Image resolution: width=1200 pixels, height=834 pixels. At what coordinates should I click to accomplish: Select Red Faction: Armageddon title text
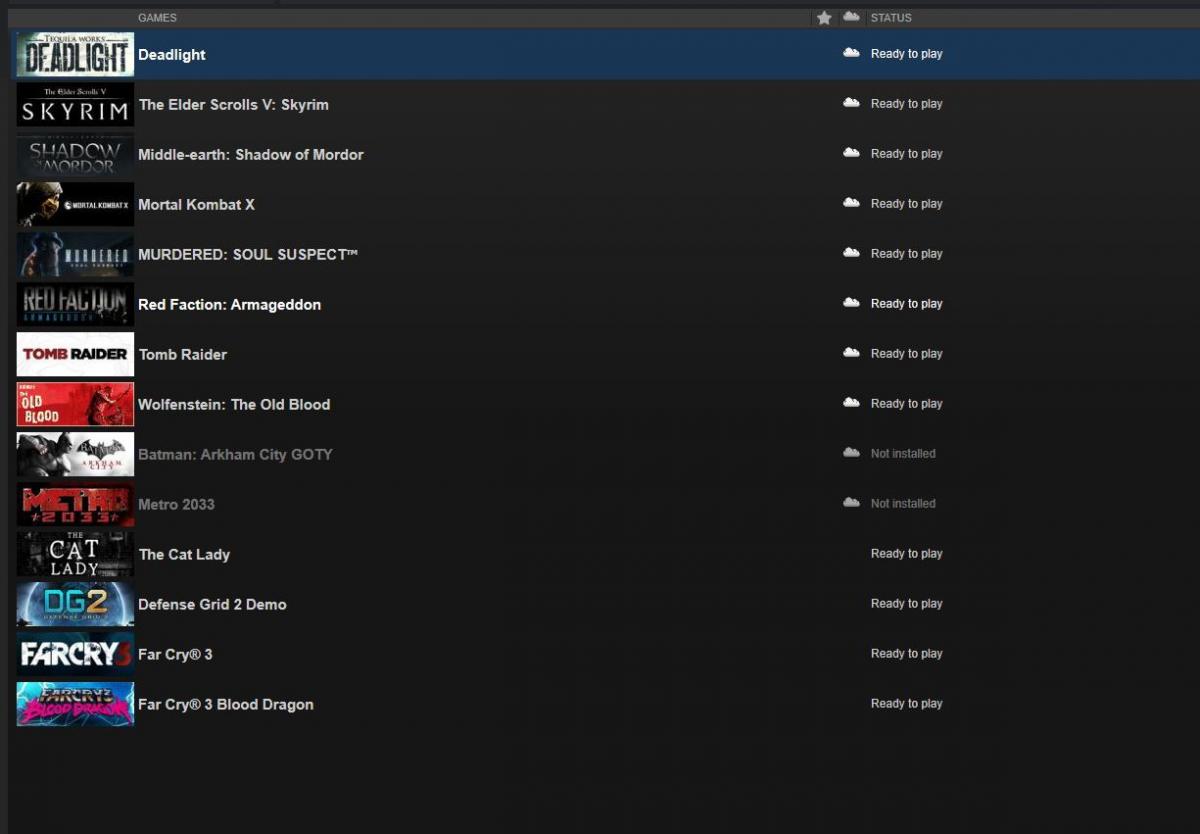coord(230,305)
